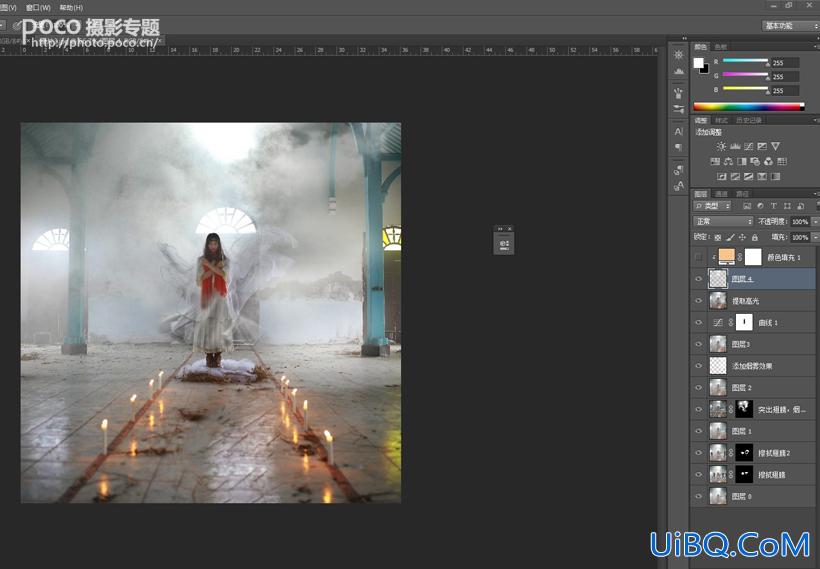Toggle lock position (move icon)
The width and height of the screenshot is (820, 569).
point(743,237)
